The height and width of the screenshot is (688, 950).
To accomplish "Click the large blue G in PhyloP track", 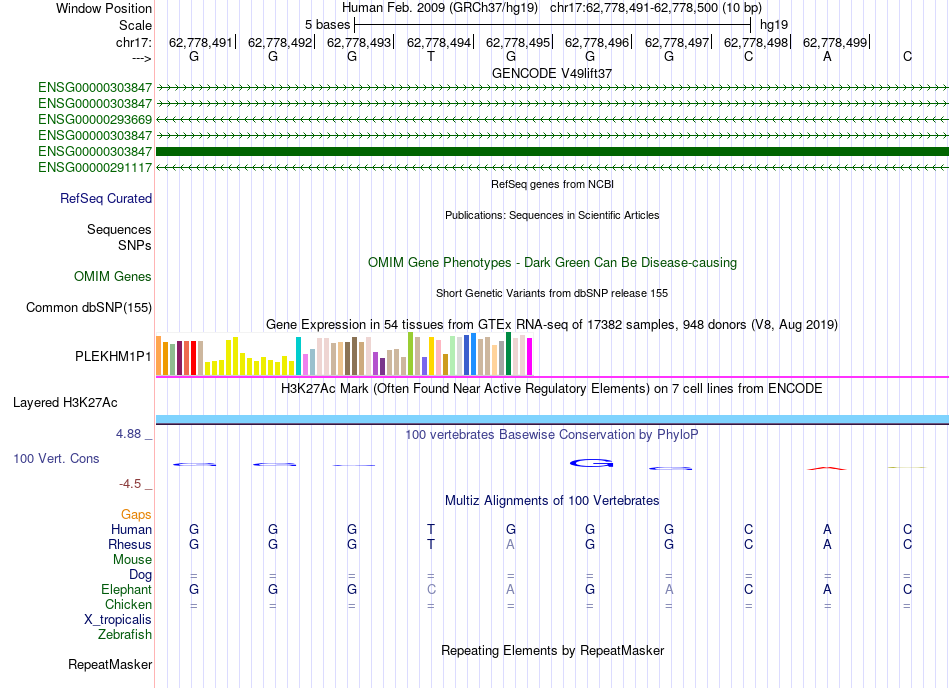I will click(x=591, y=463).
